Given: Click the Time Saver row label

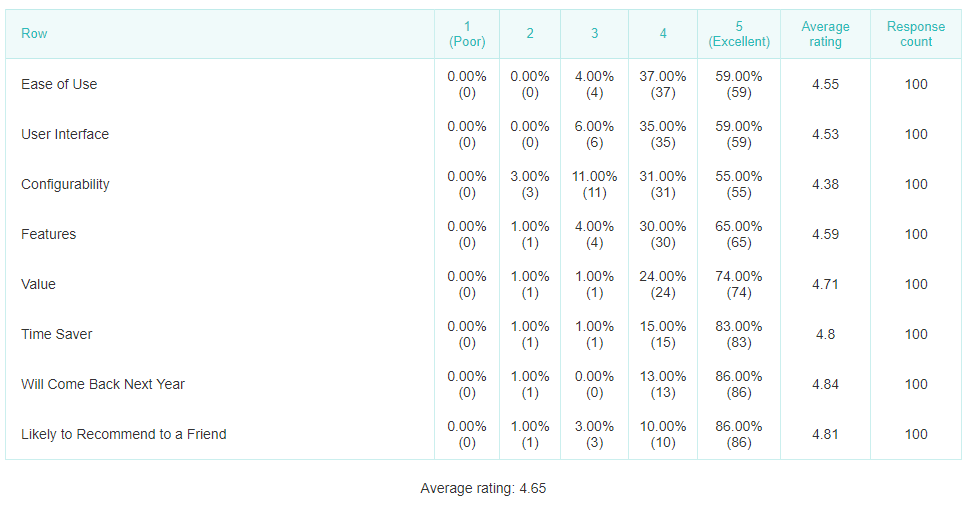Looking at the screenshot, I should click(57, 334).
